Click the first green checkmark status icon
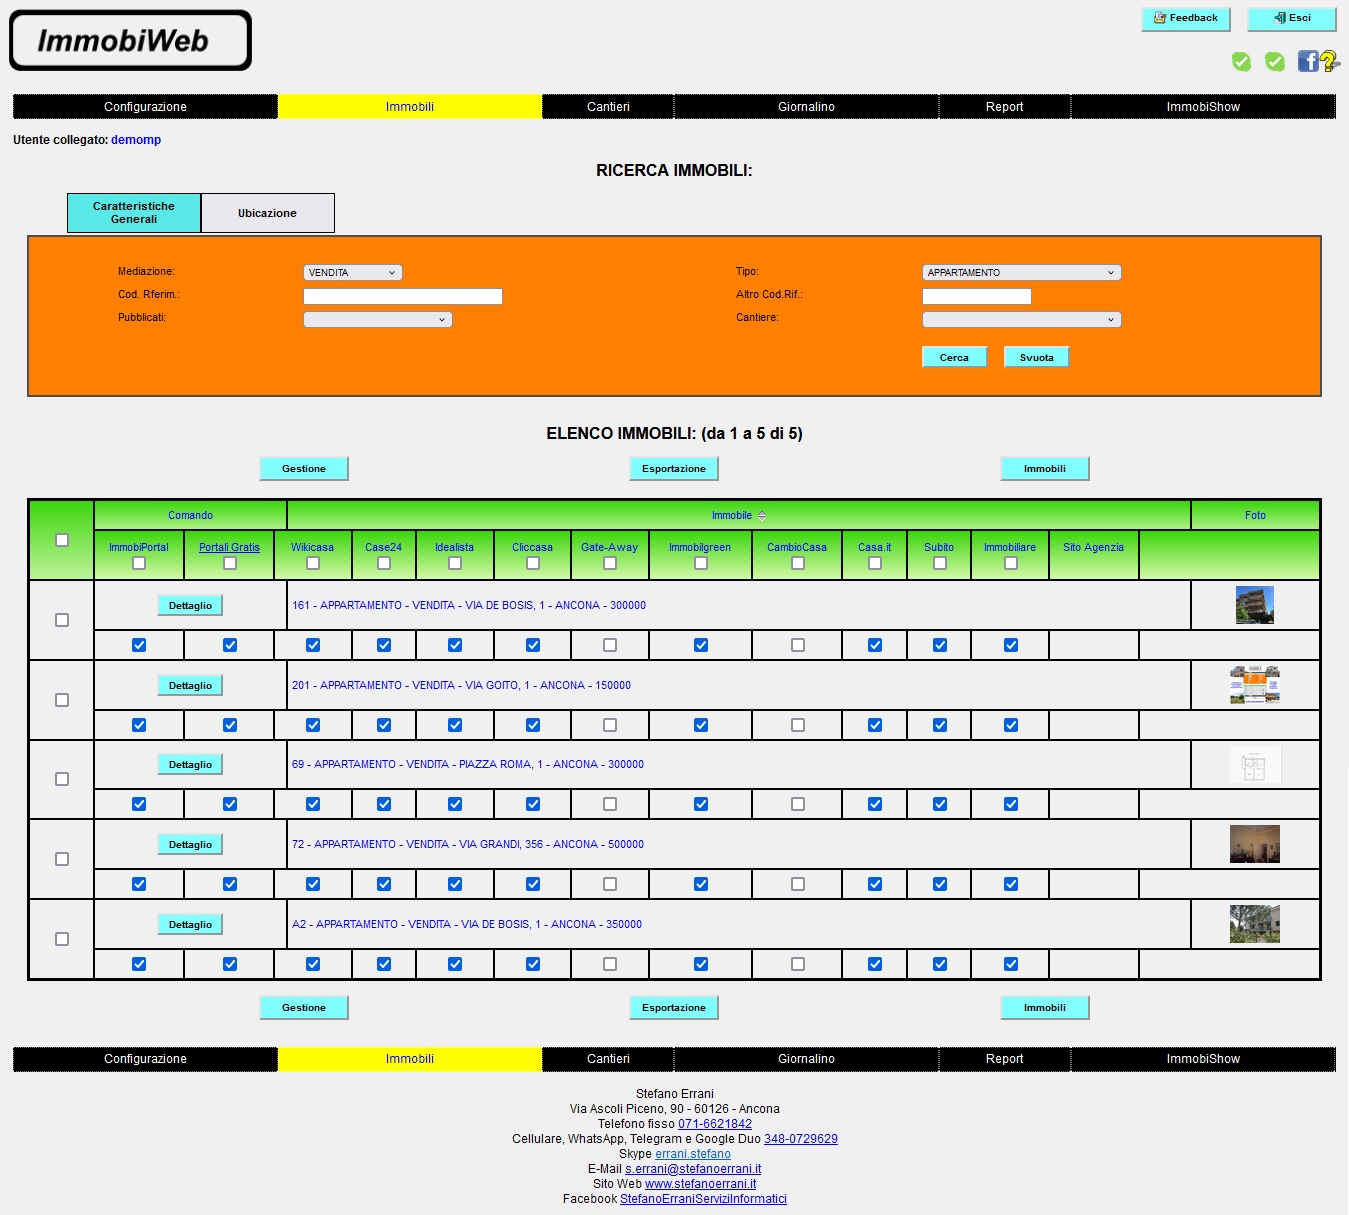This screenshot has width=1349, height=1215. tap(1241, 62)
